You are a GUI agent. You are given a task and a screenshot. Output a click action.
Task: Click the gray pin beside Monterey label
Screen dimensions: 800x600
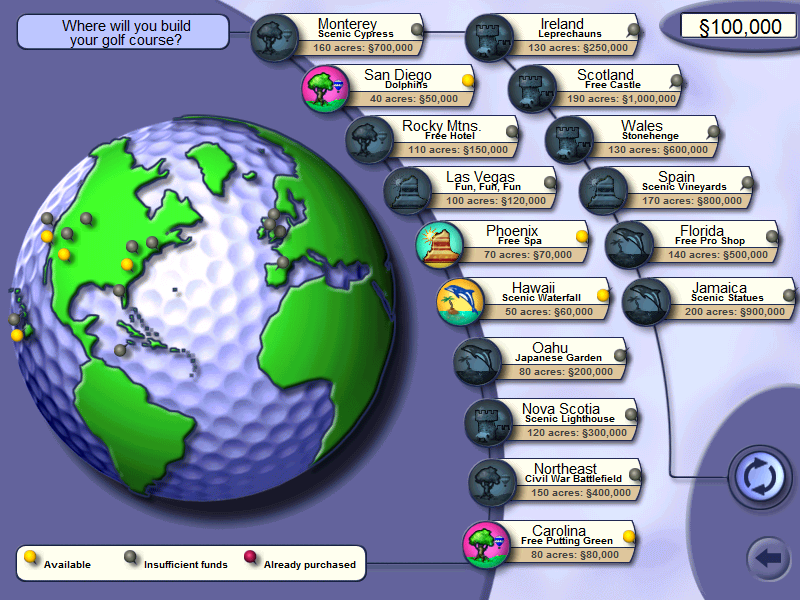(x=417, y=30)
